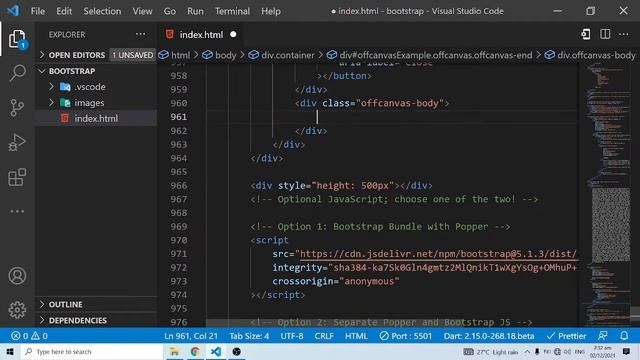Change Tab Size: 4 indentation setting
The image size is (640, 360).
(x=249, y=336)
